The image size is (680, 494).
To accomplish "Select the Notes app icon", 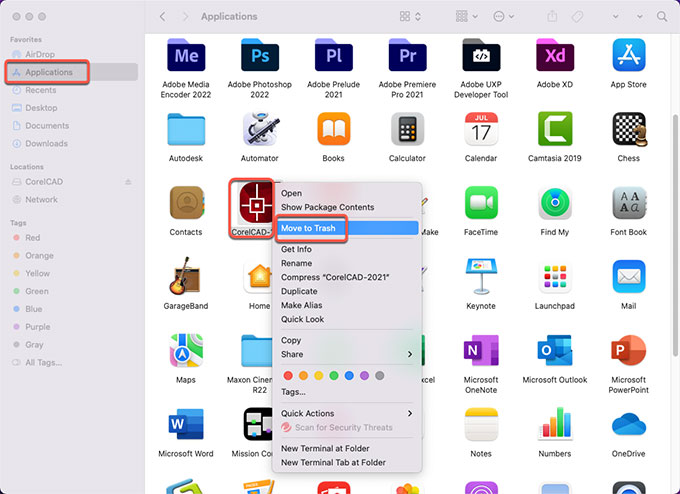I will click(x=481, y=424).
